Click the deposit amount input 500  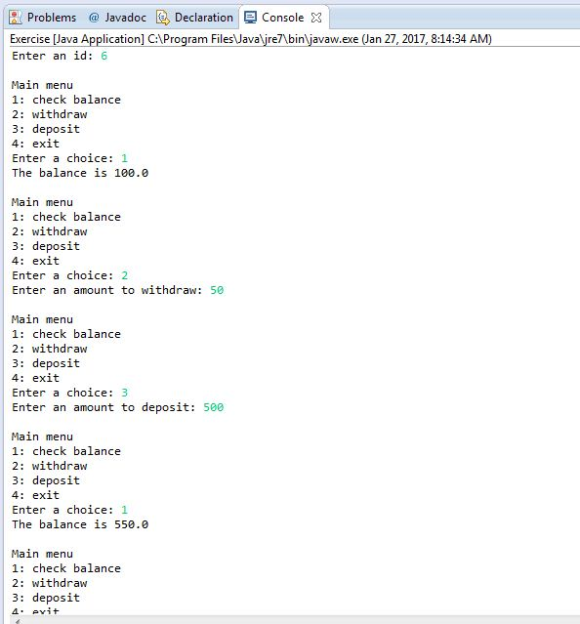[x=214, y=407]
